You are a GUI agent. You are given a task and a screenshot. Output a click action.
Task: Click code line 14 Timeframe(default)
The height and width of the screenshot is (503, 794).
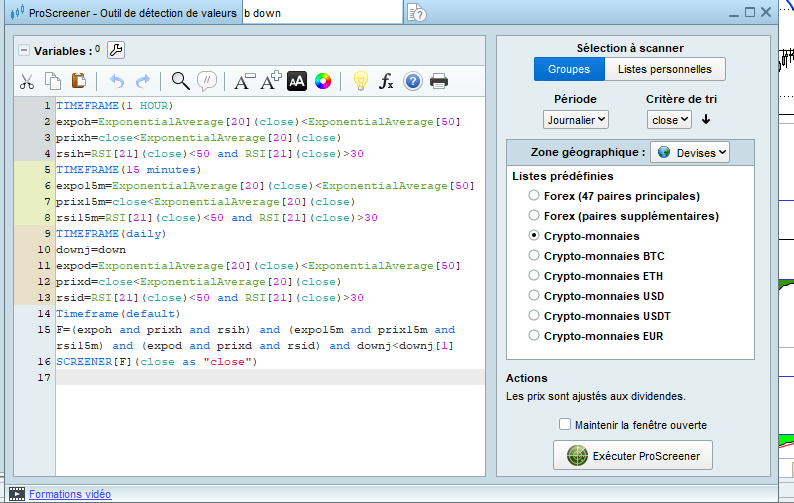coord(118,314)
